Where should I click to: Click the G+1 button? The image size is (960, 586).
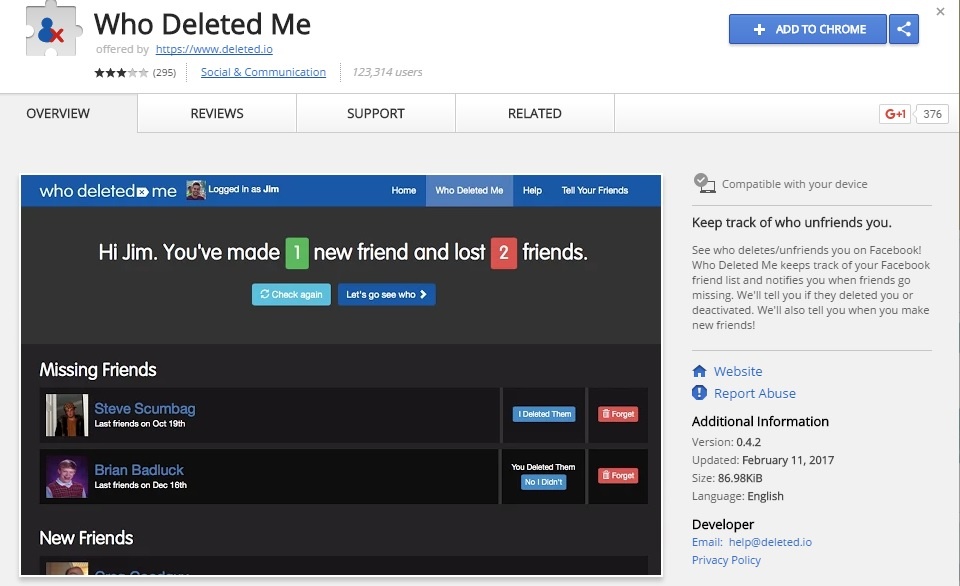(x=895, y=114)
